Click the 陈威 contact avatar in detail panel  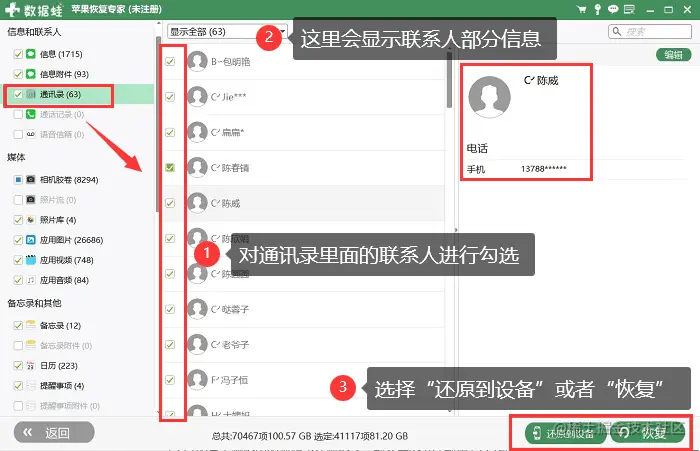pos(489,97)
